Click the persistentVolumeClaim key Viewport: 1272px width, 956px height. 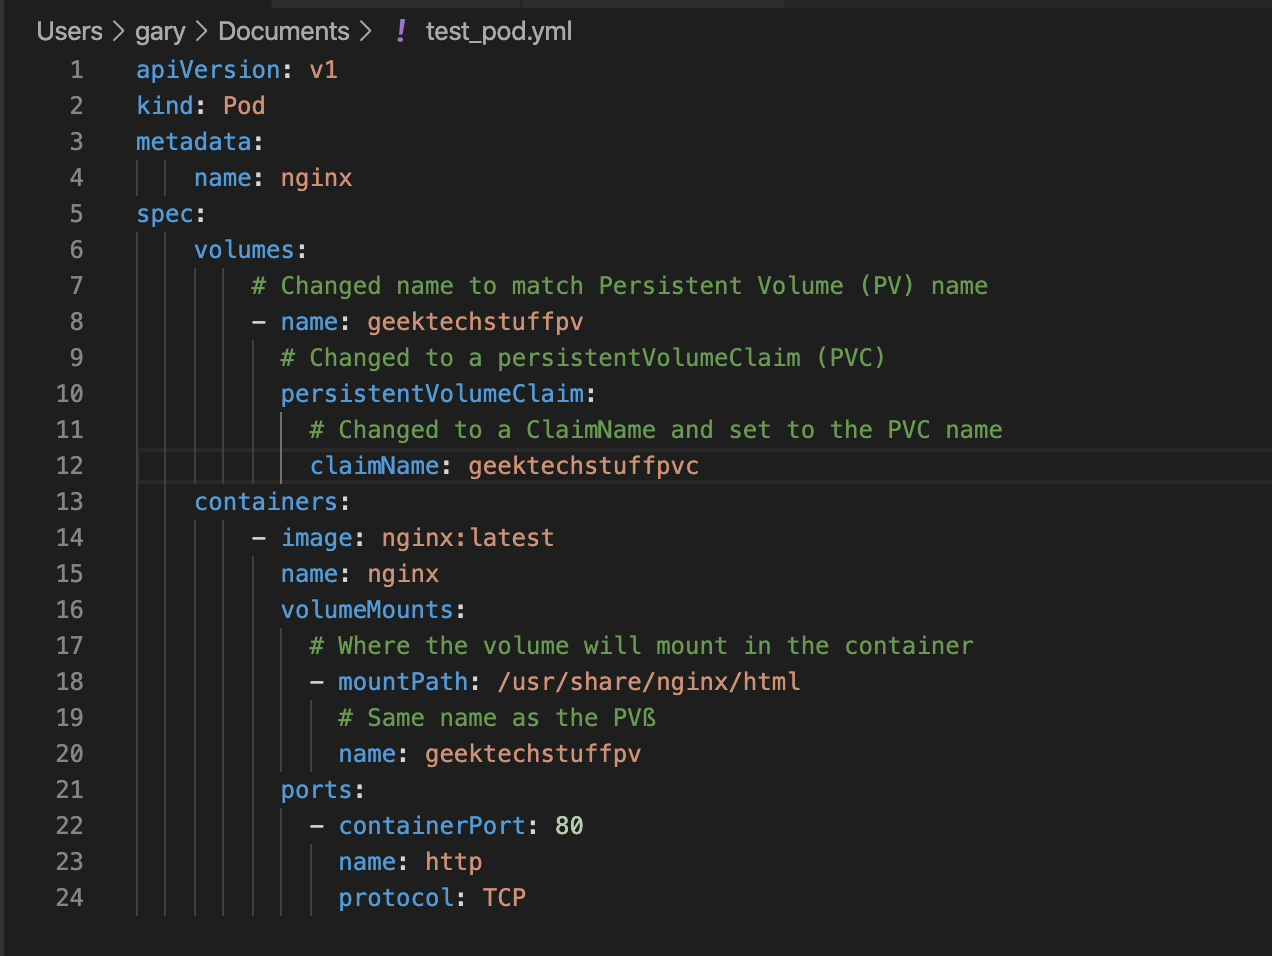[432, 393]
